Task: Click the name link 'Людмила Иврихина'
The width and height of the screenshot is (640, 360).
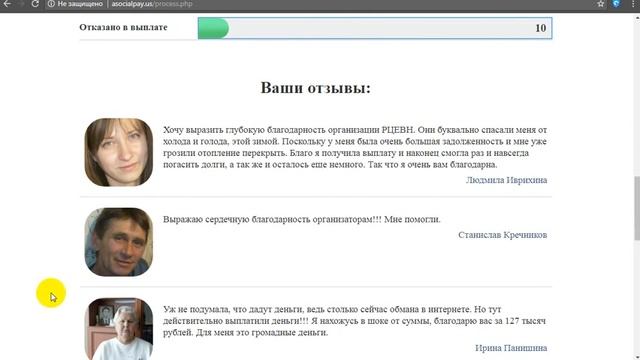Action: pos(506,180)
